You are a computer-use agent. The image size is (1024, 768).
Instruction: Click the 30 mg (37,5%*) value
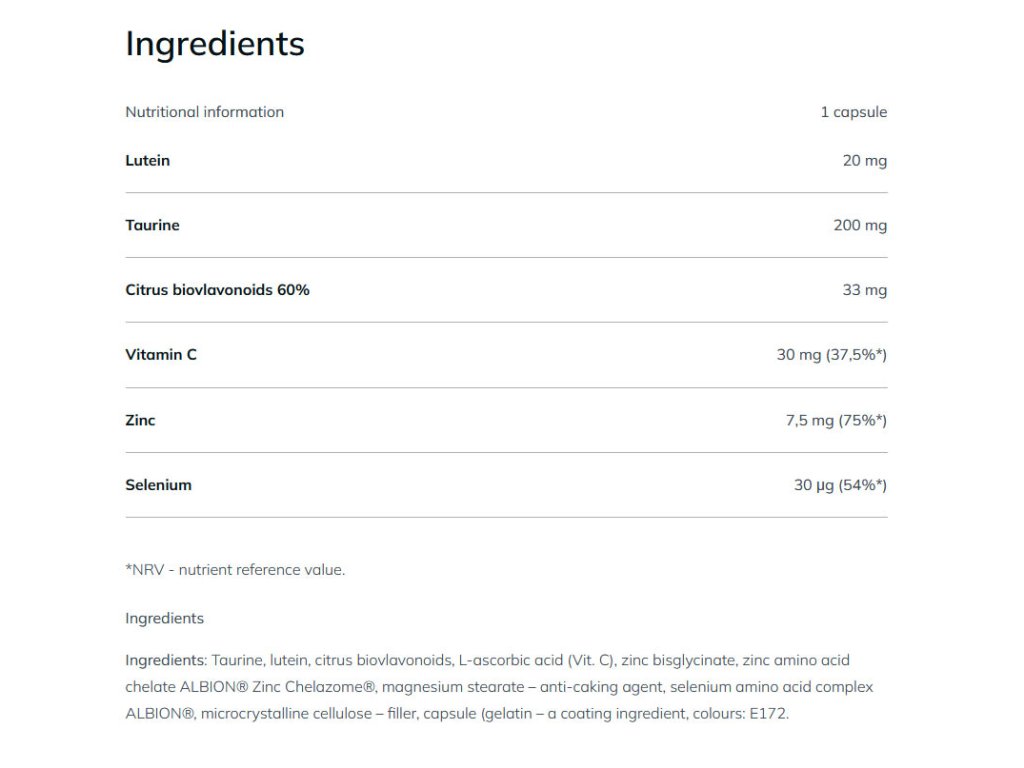[831, 354]
